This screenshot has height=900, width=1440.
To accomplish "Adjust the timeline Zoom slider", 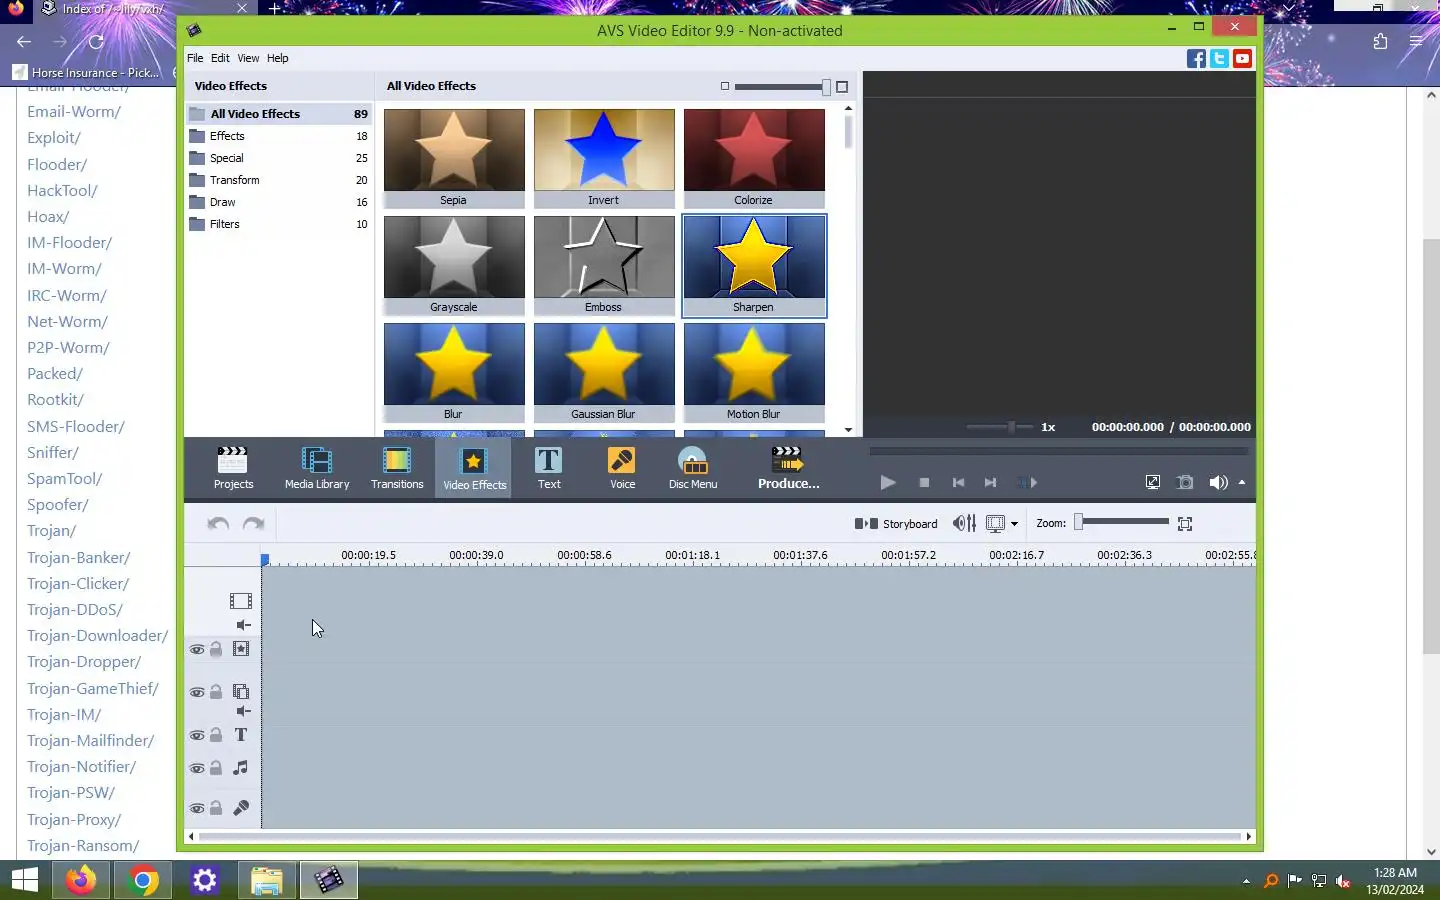I will click(x=1121, y=522).
